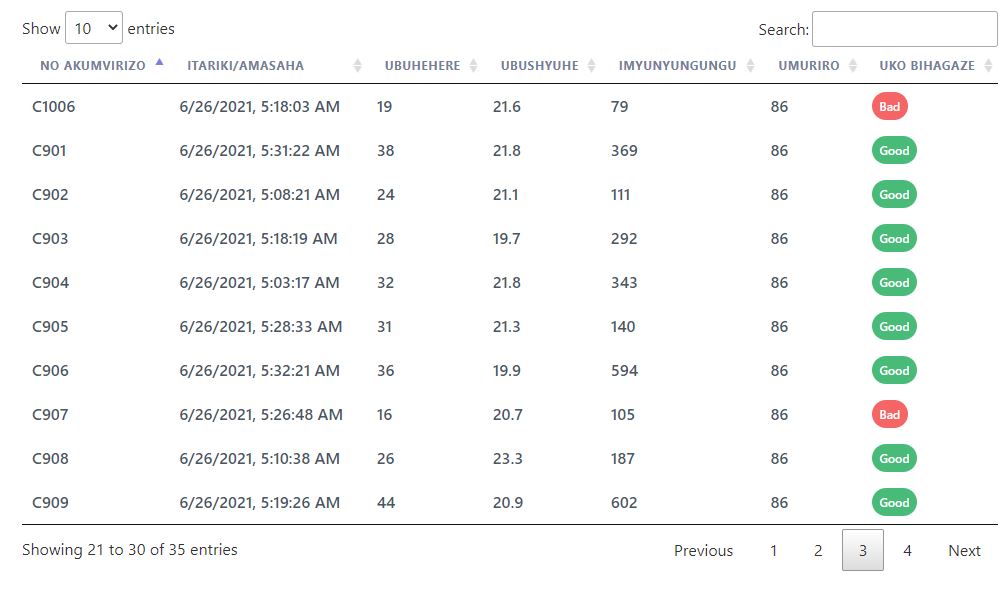Click the Good badge in row C909
The width and height of the screenshot is (1002, 598).
(894, 503)
